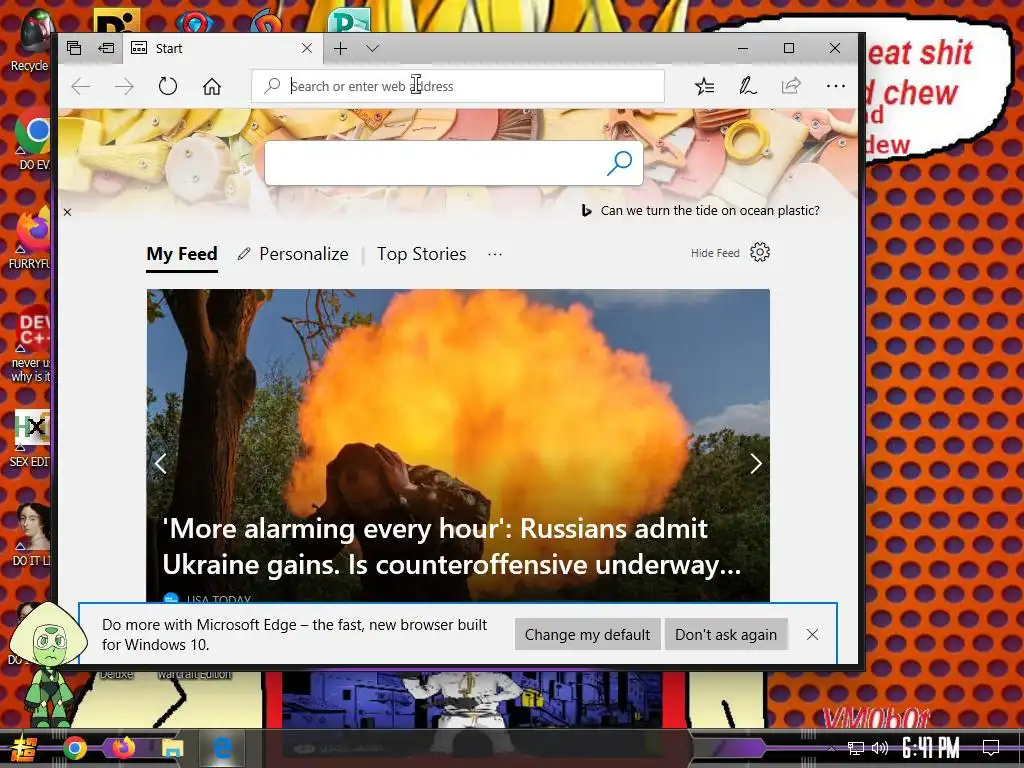Refresh the page

coord(168,86)
